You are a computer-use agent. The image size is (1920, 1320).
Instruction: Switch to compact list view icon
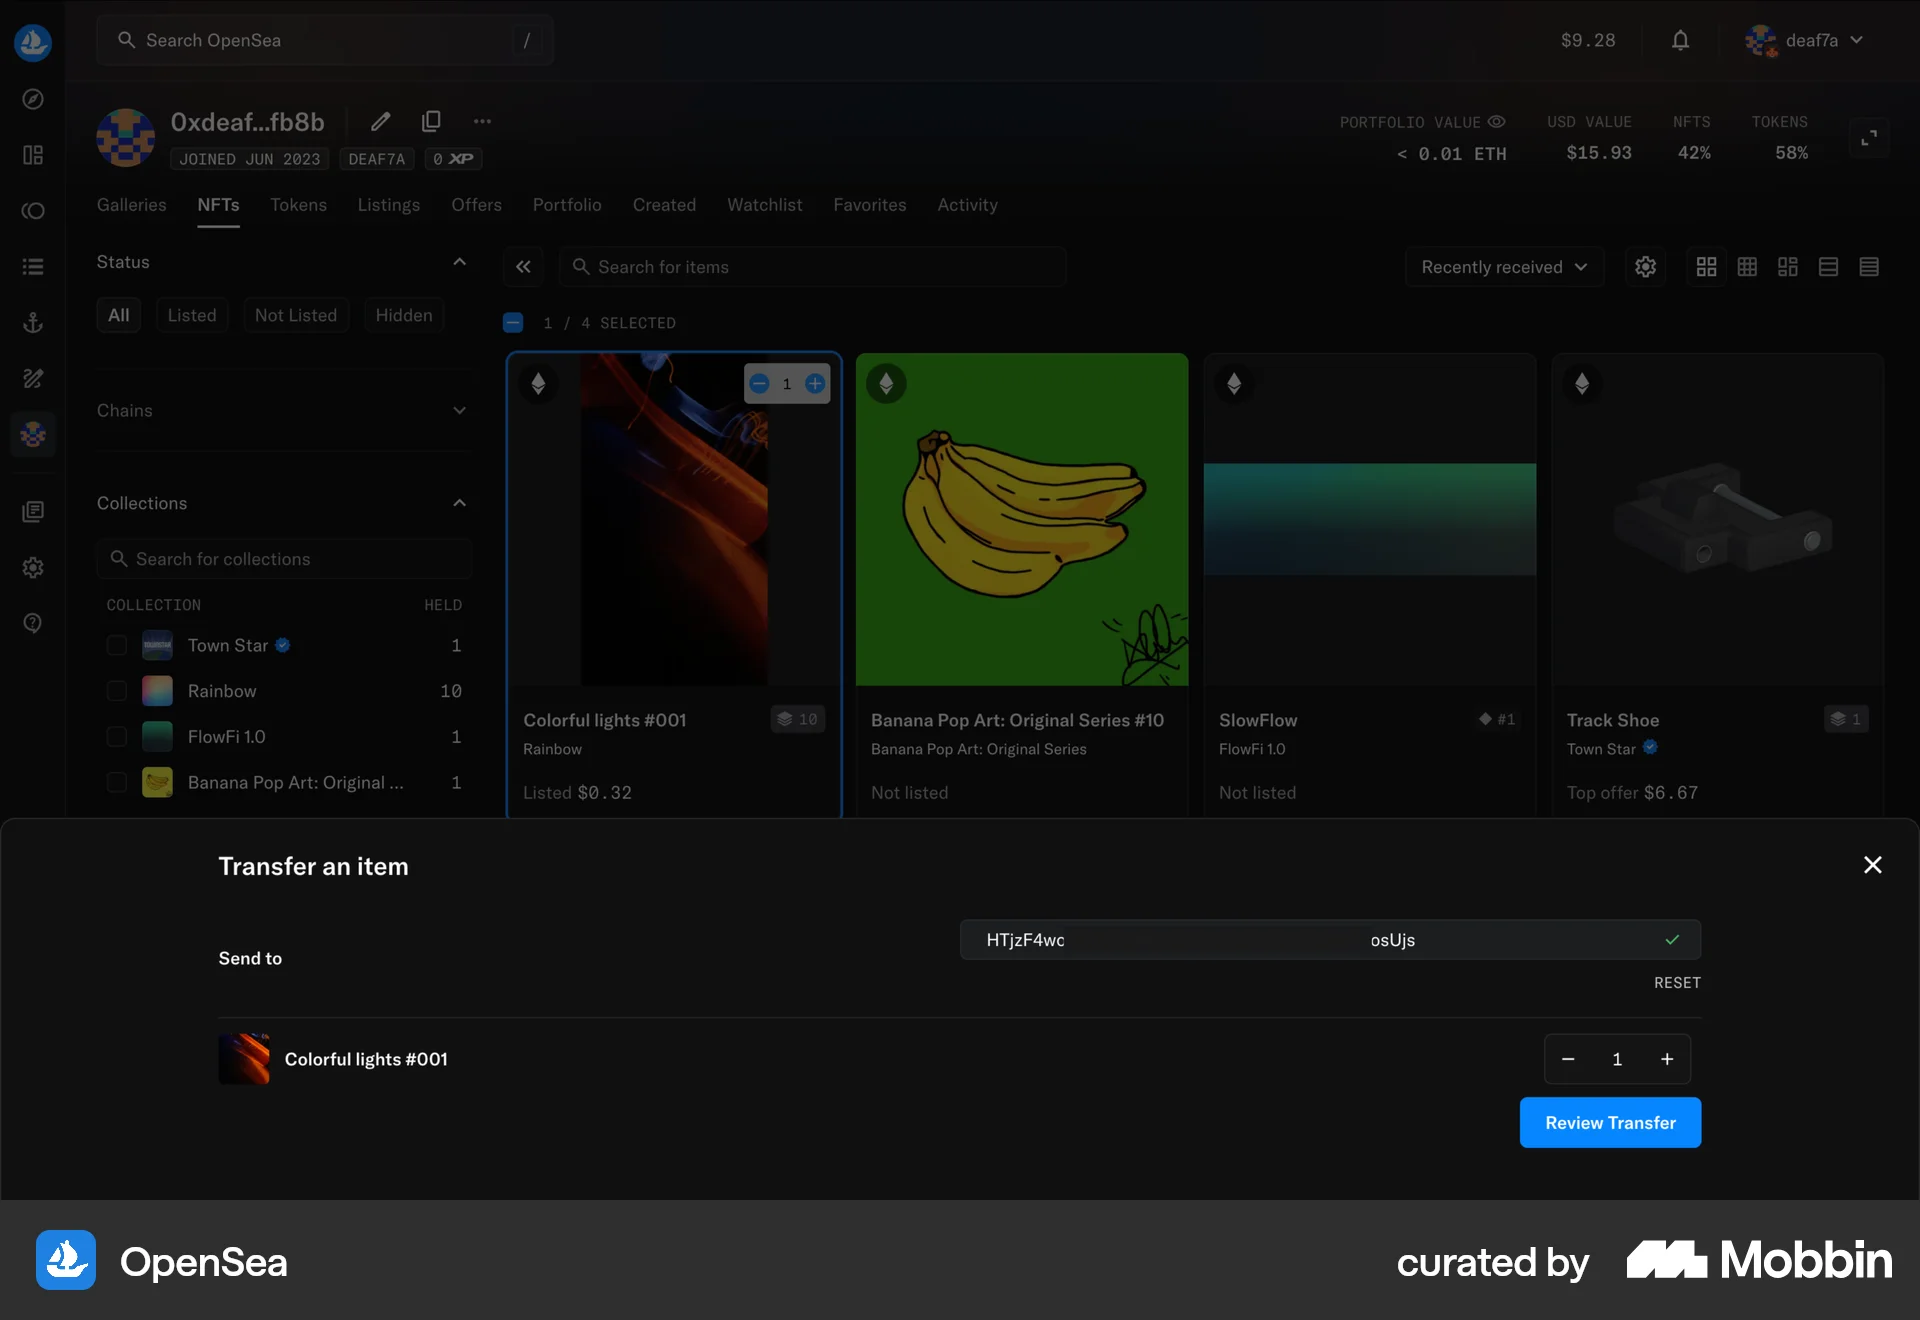click(1869, 267)
